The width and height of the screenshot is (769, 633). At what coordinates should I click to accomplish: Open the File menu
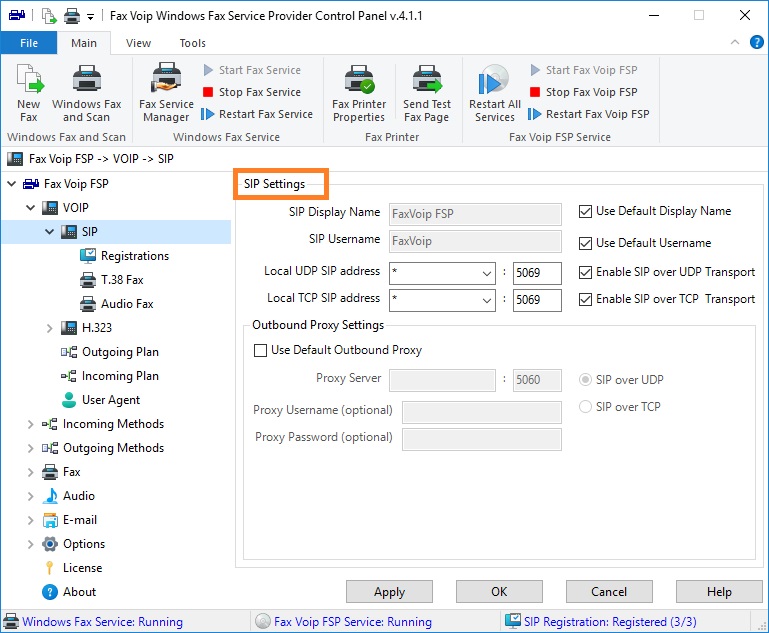(x=29, y=43)
